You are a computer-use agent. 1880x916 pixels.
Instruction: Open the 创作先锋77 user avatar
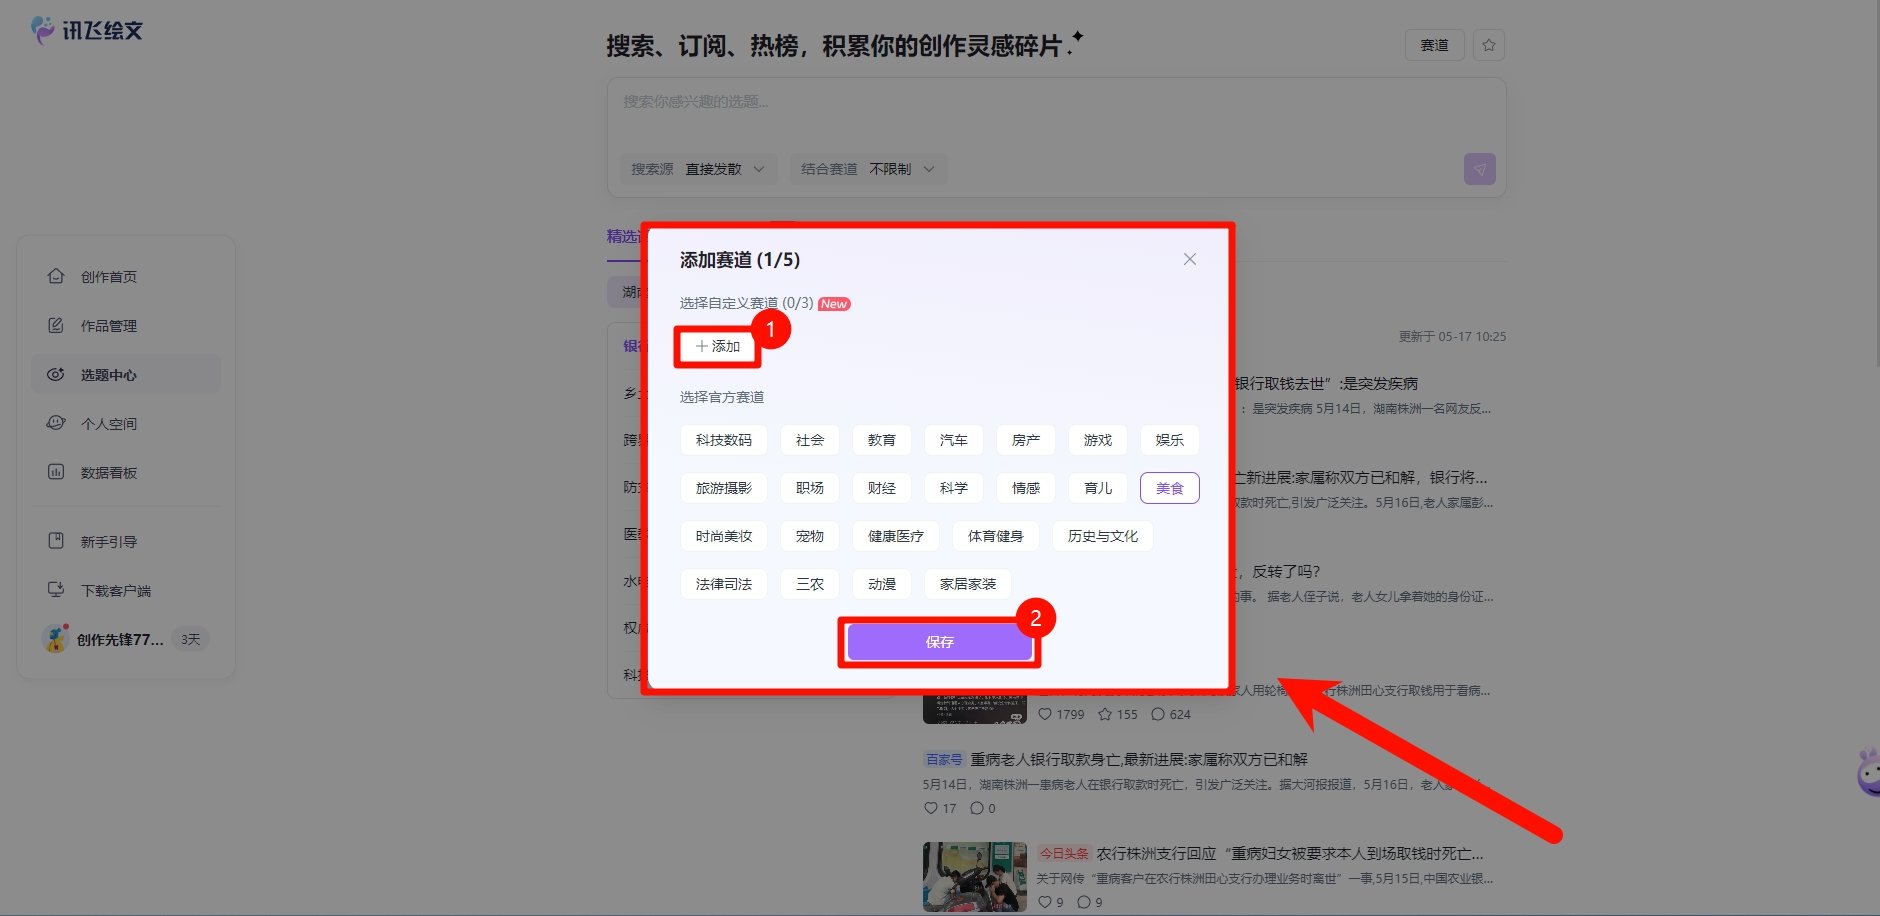(x=55, y=639)
